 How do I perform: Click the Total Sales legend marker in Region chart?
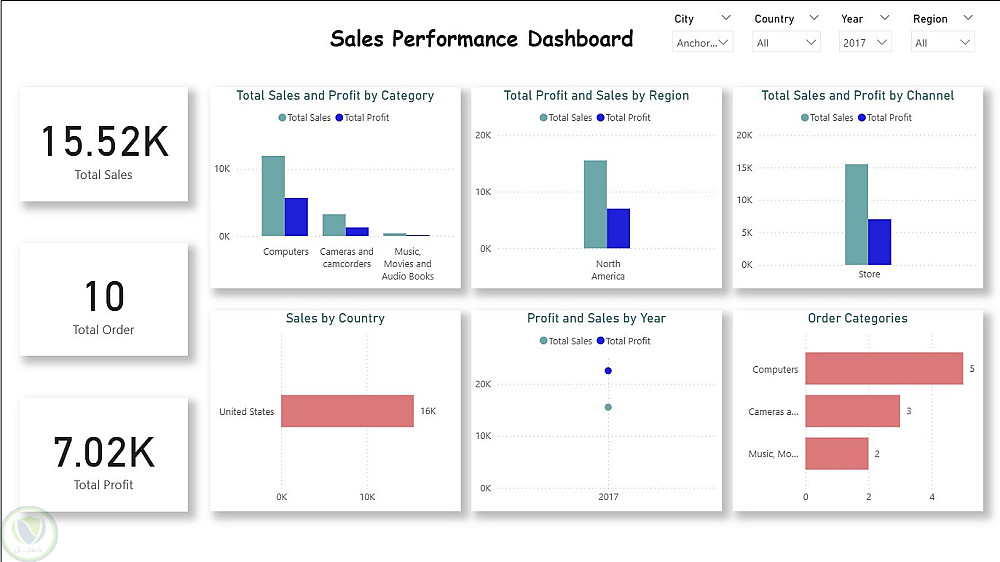pos(544,118)
